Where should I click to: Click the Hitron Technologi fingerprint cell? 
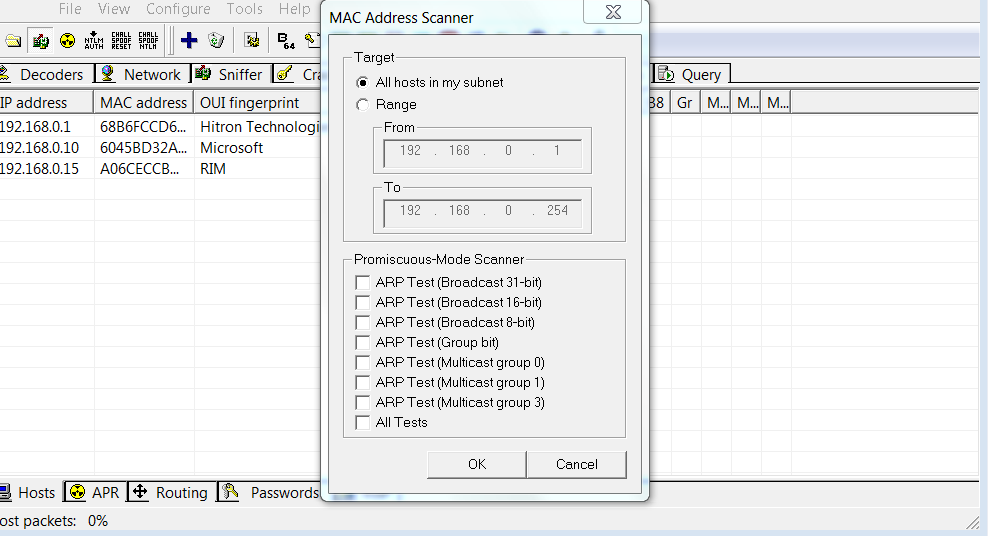[260, 127]
